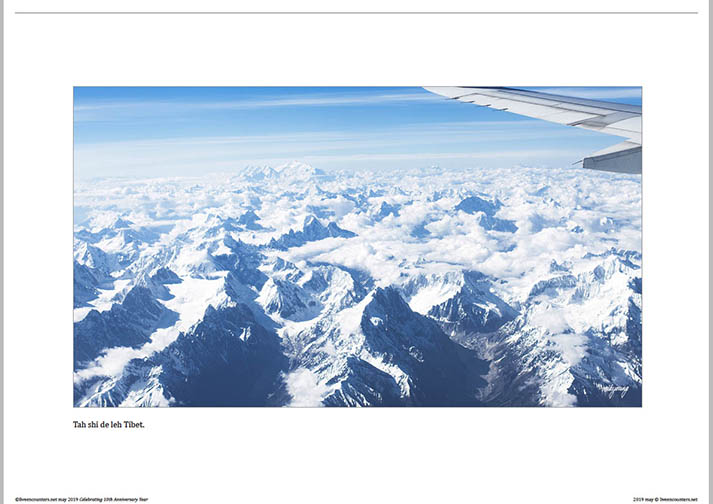This screenshot has height=504, width=713.
Task: Click the gray vertical bar on right edge
Action: point(711,252)
